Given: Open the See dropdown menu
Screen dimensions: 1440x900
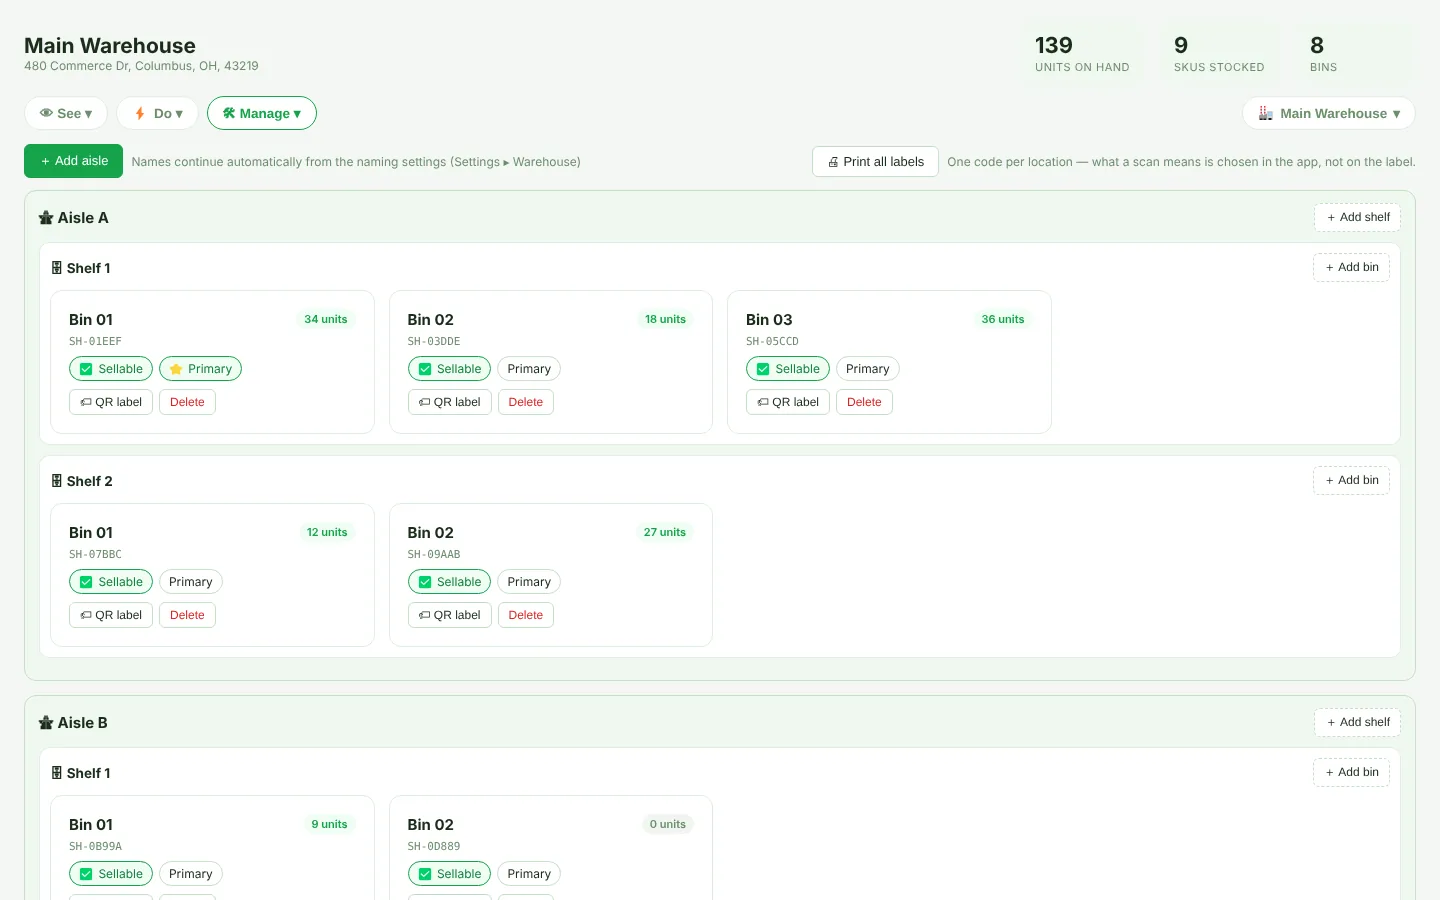Looking at the screenshot, I should click(66, 114).
